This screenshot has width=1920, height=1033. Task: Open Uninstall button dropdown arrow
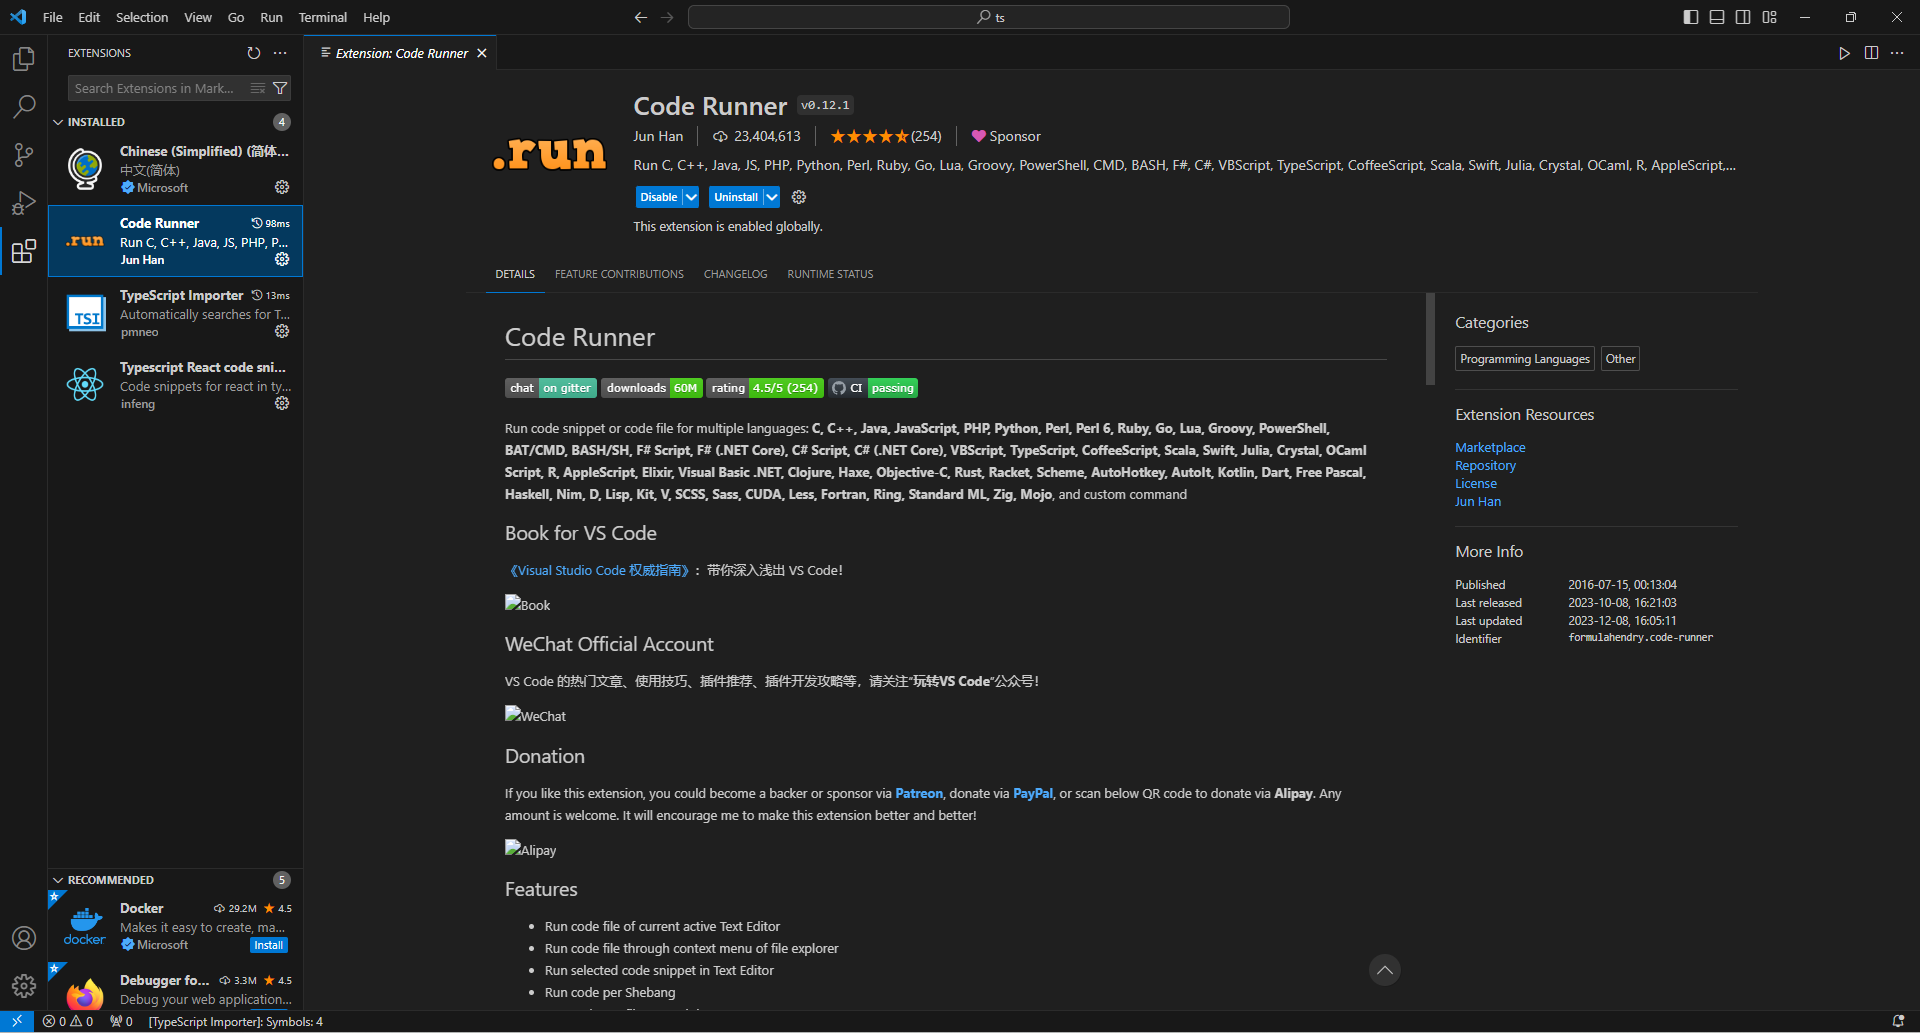click(x=771, y=197)
